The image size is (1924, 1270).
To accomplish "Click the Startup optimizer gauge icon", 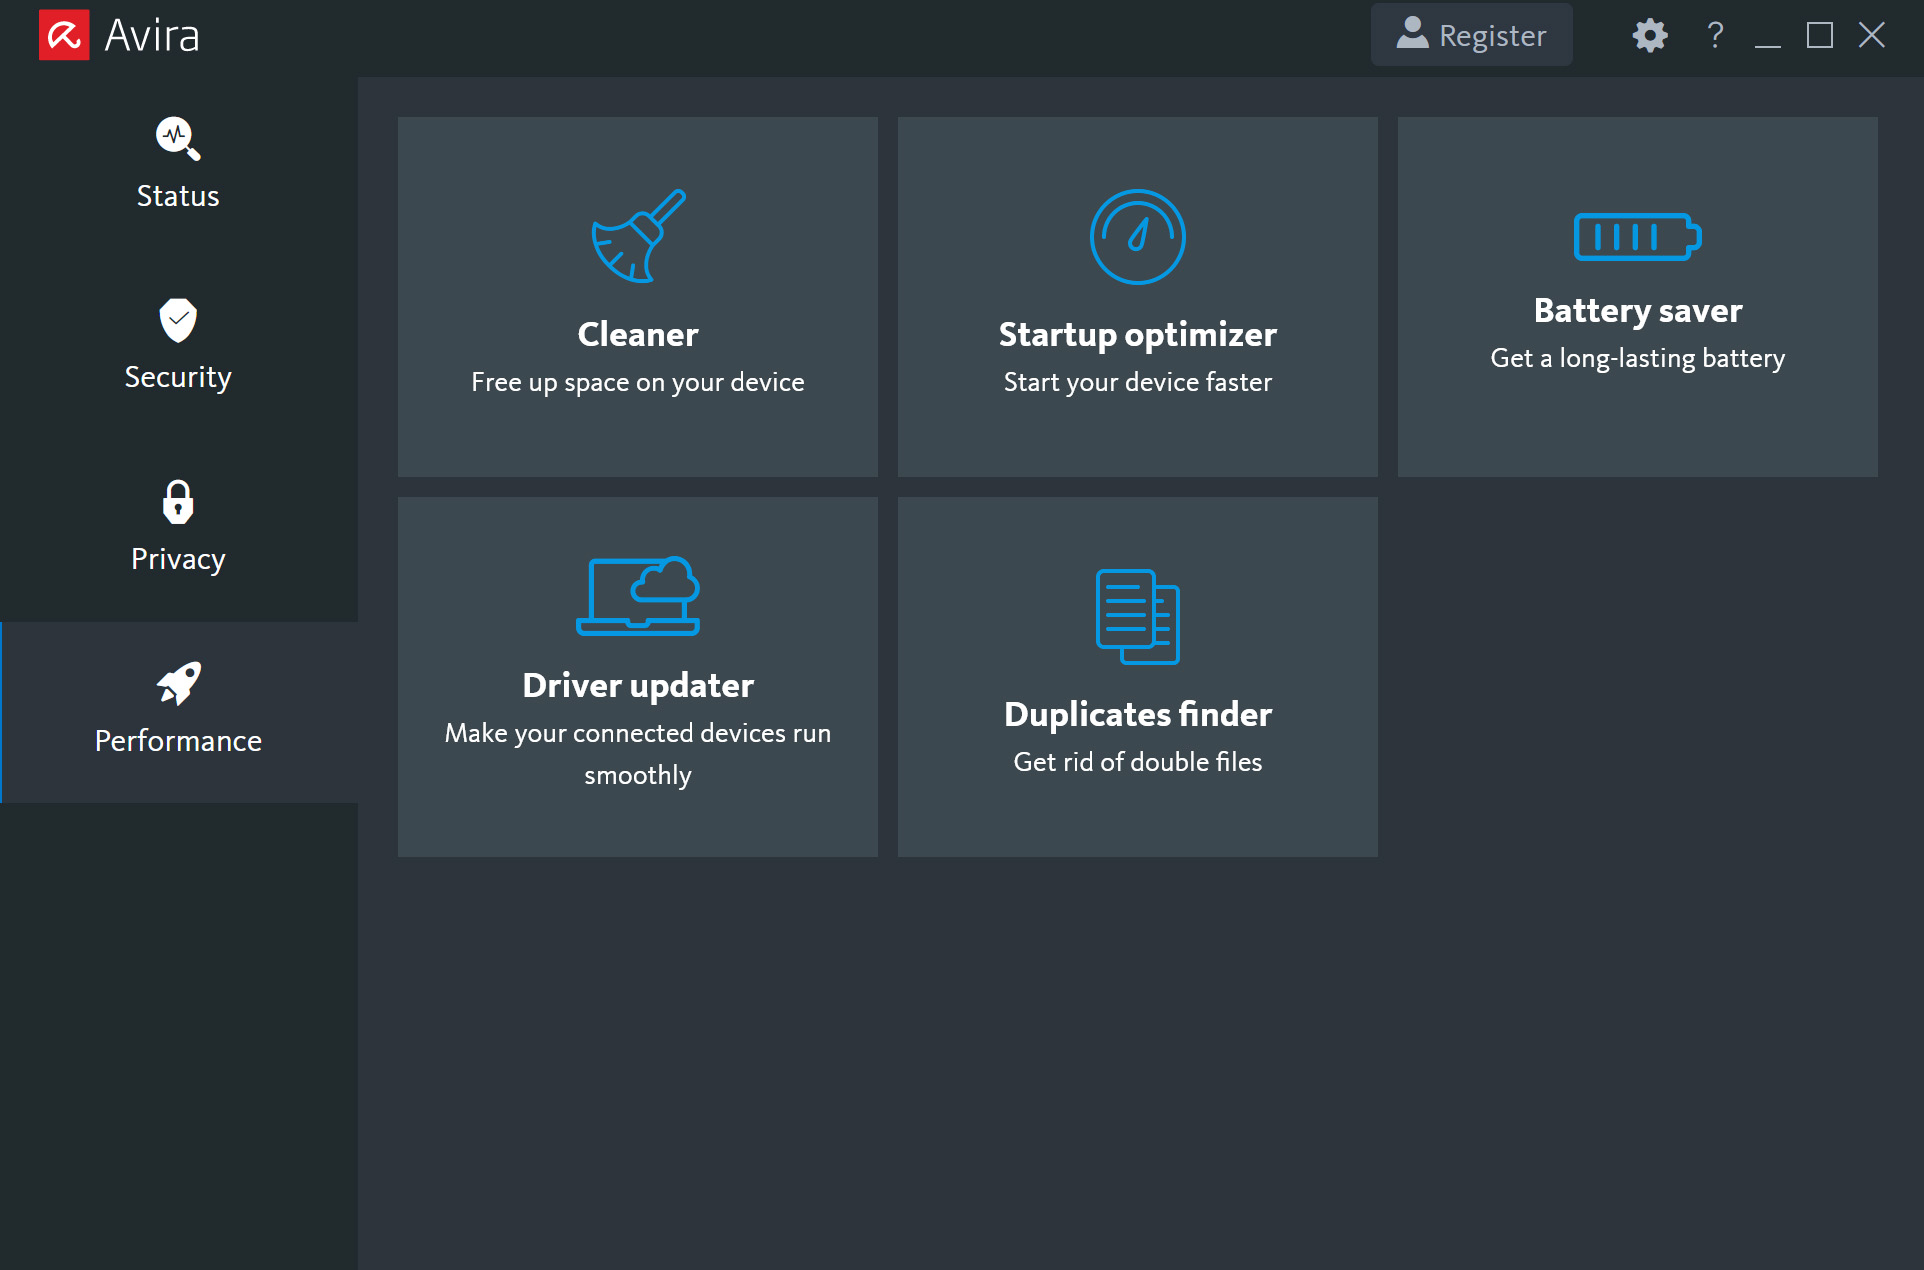I will 1138,237.
